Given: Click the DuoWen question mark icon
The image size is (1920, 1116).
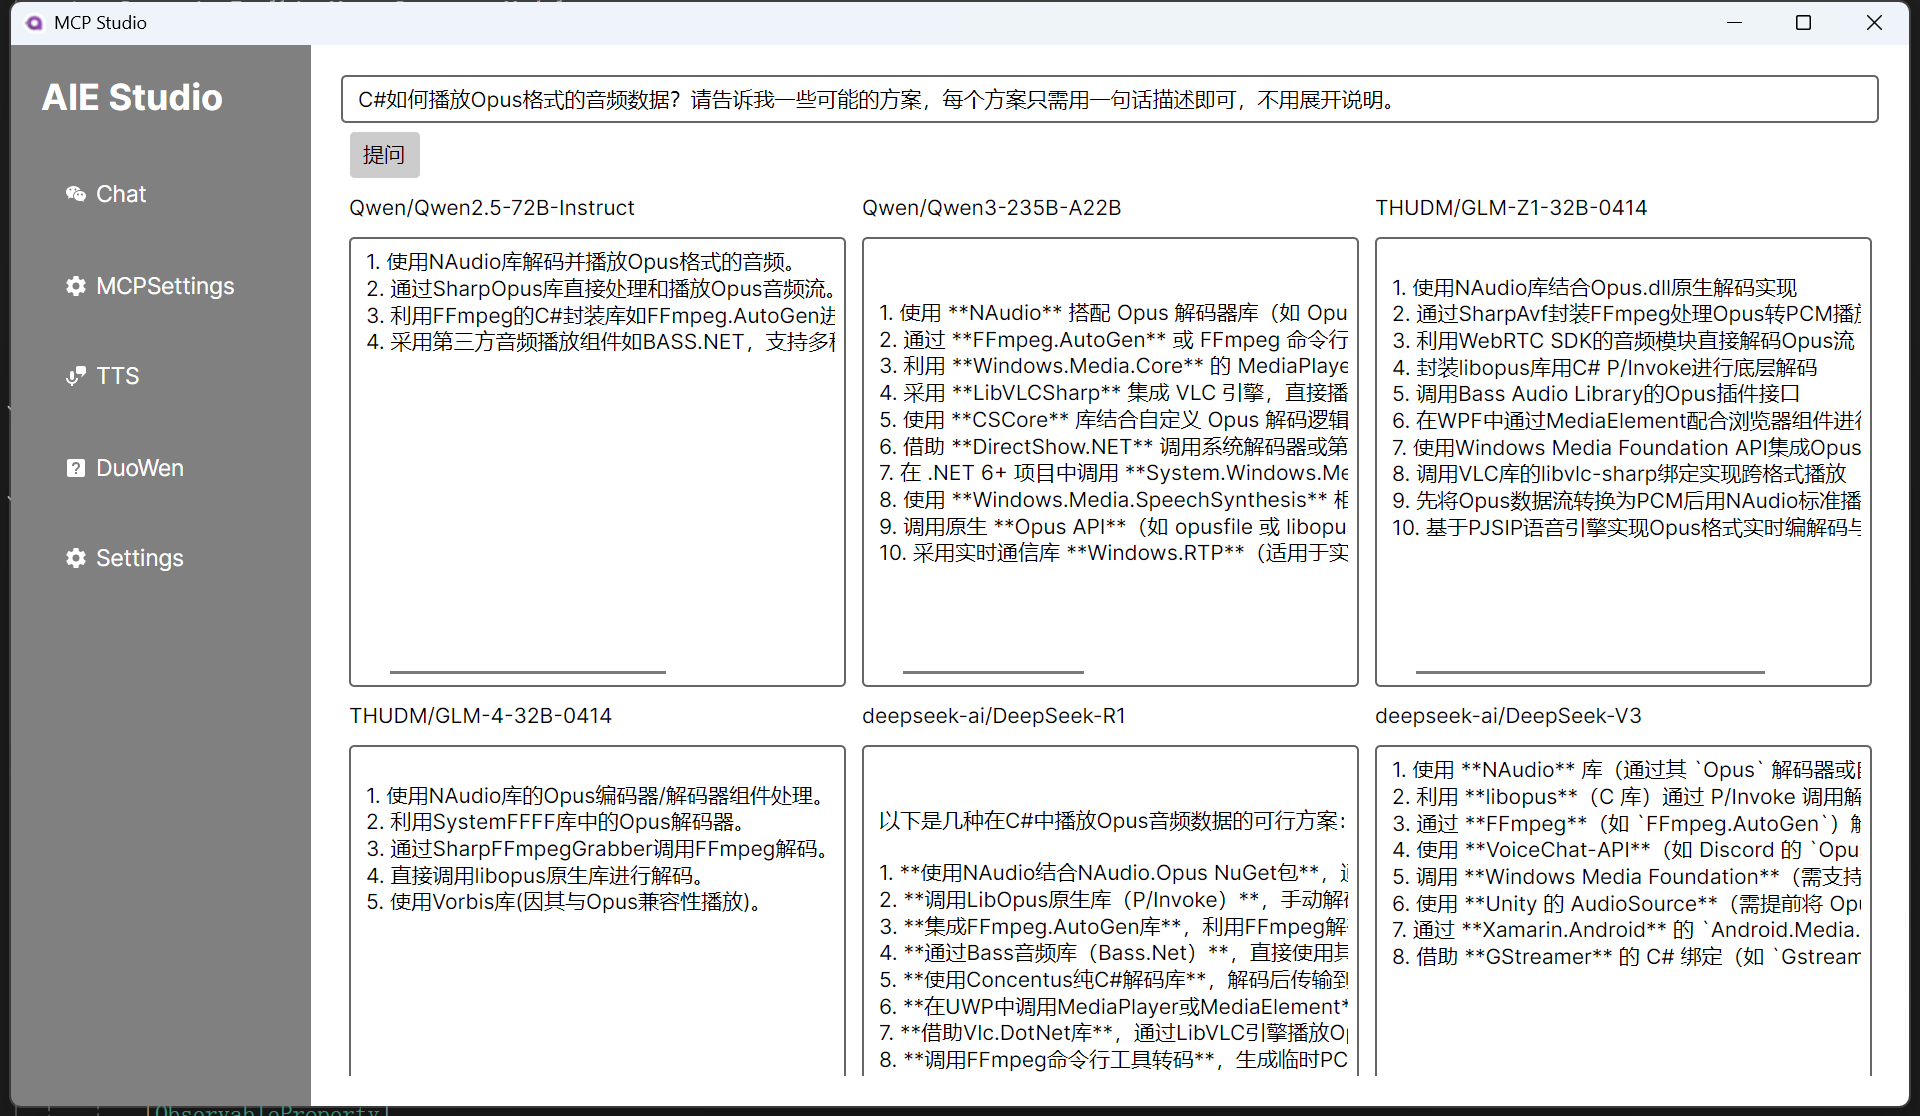Looking at the screenshot, I should [x=75, y=468].
